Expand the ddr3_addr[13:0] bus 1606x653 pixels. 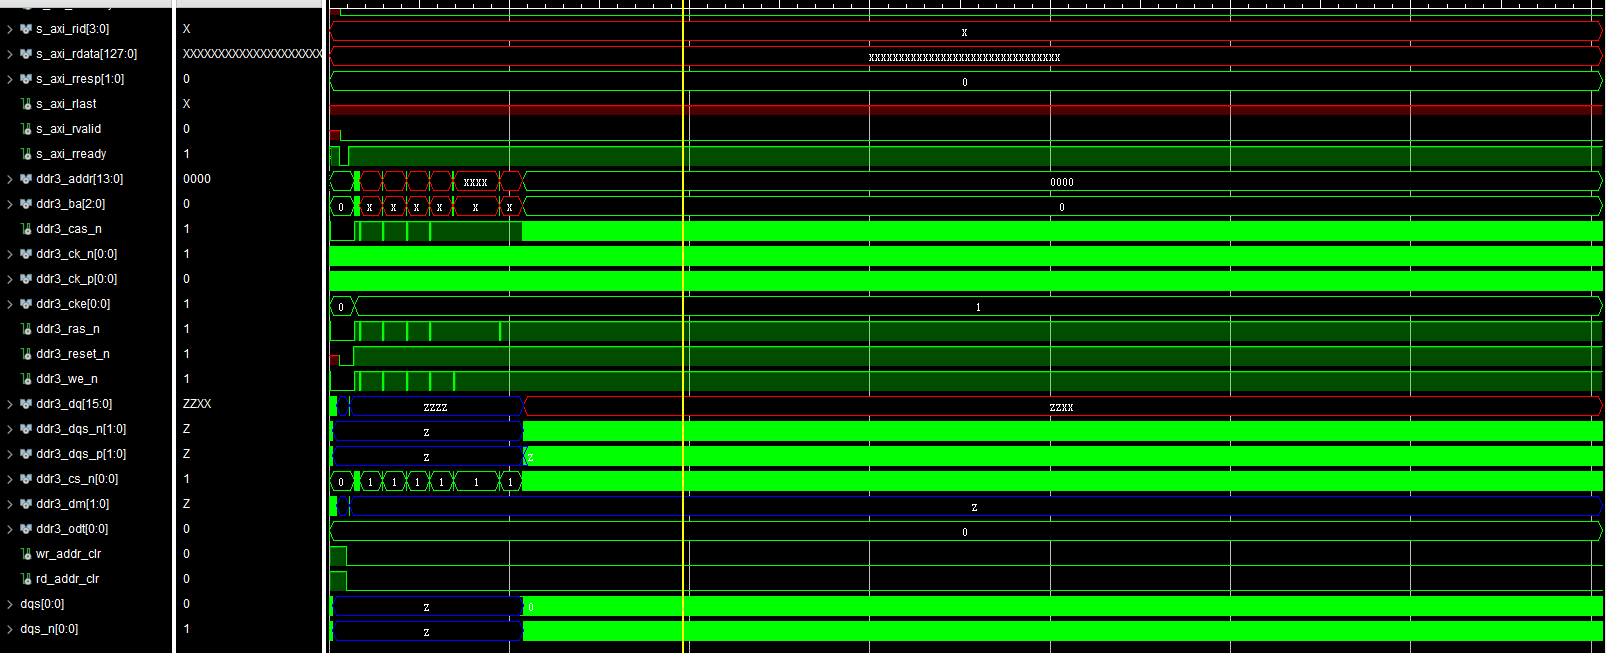click(10, 179)
